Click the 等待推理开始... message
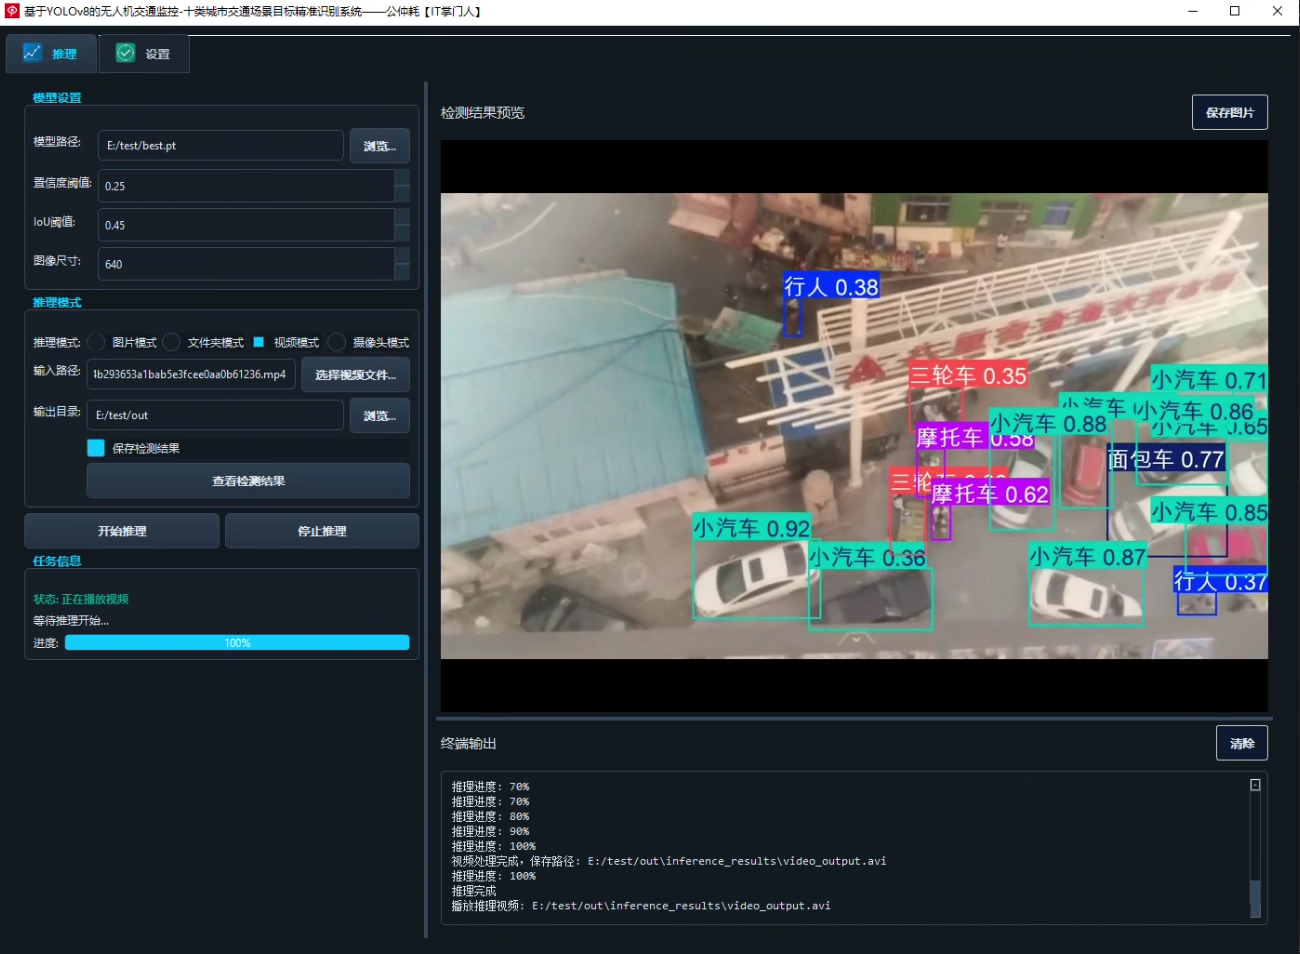Viewport: 1300px width, 954px height. (71, 621)
